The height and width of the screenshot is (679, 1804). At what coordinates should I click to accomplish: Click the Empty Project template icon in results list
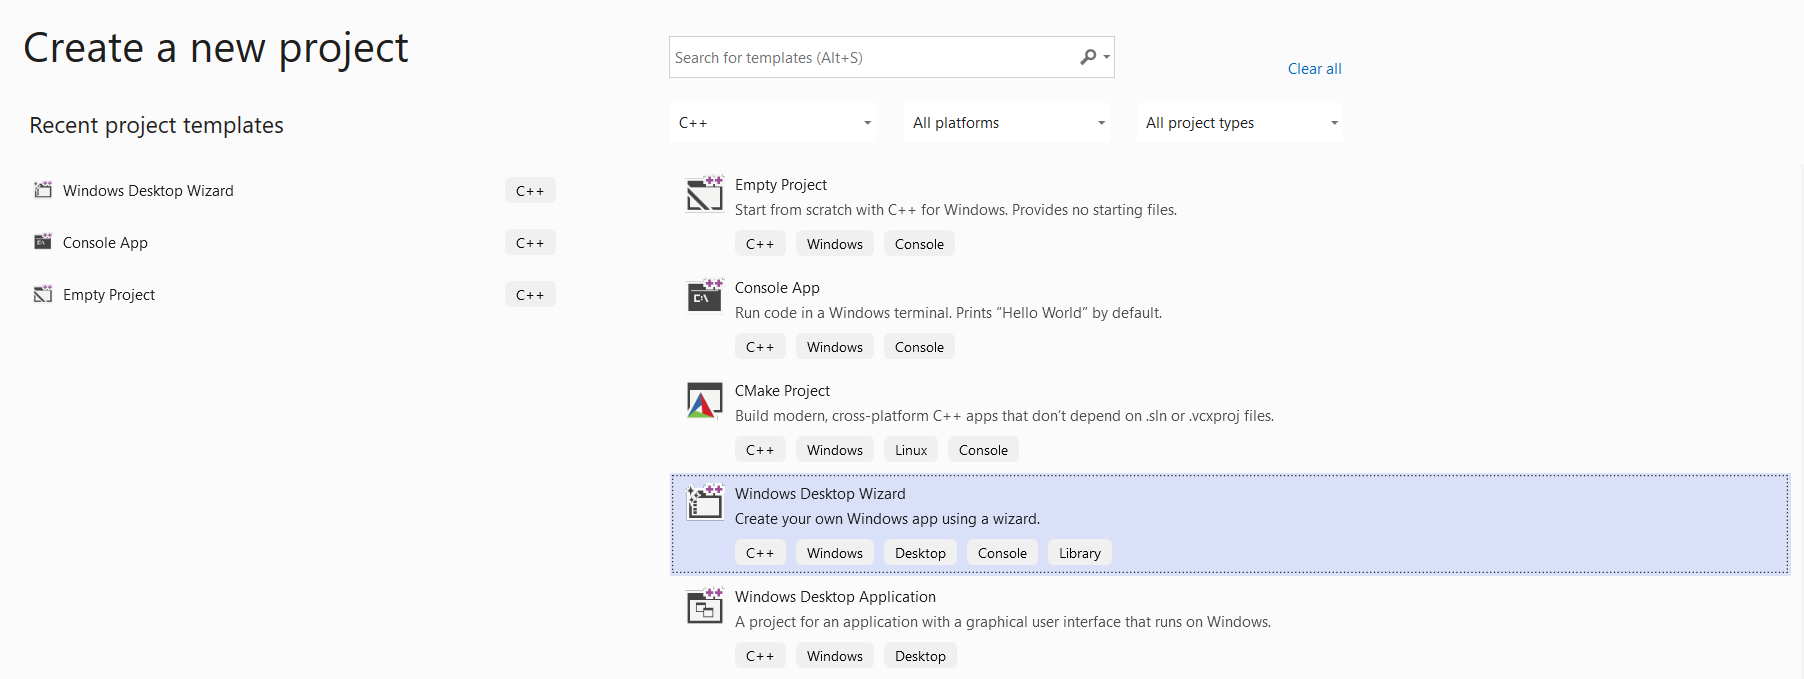[705, 194]
